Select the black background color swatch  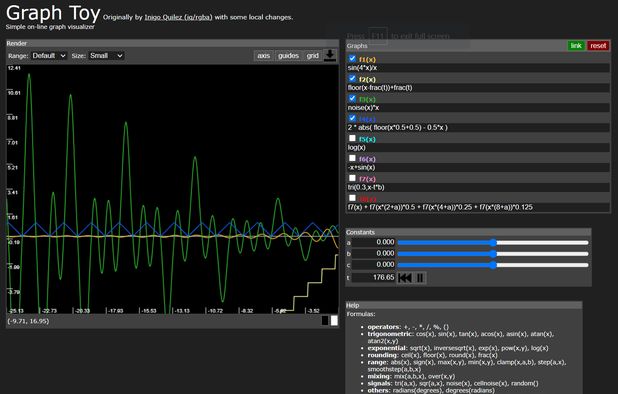pyautogui.click(x=325, y=321)
